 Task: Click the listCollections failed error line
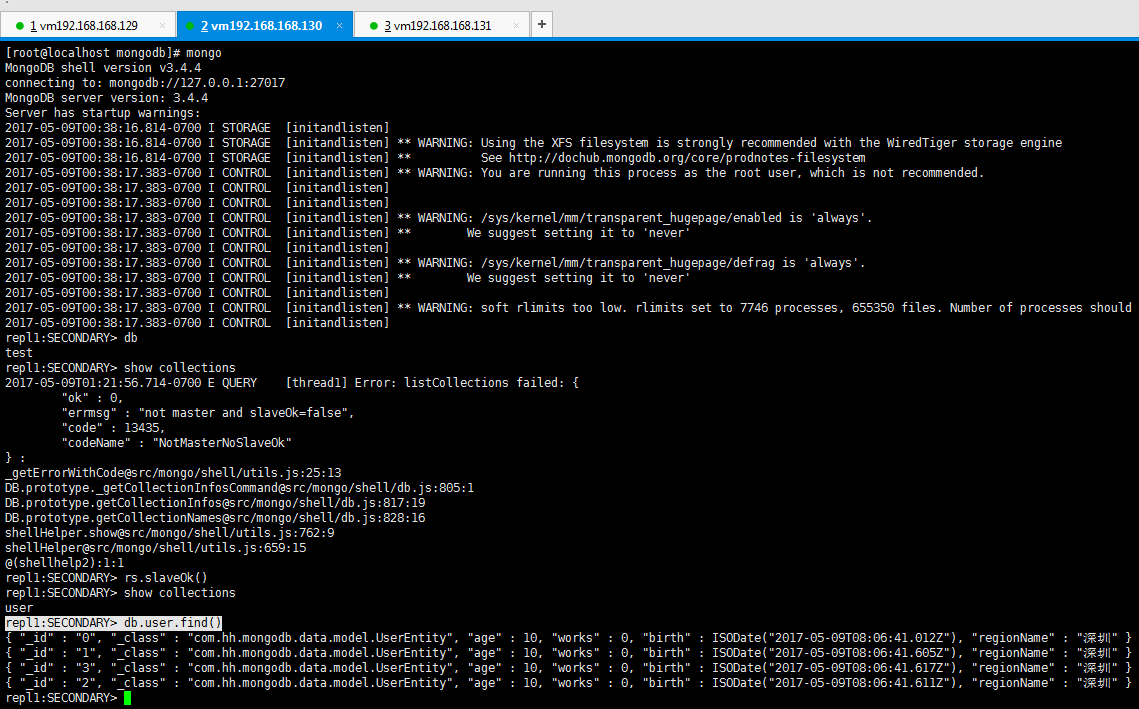[x=292, y=383]
